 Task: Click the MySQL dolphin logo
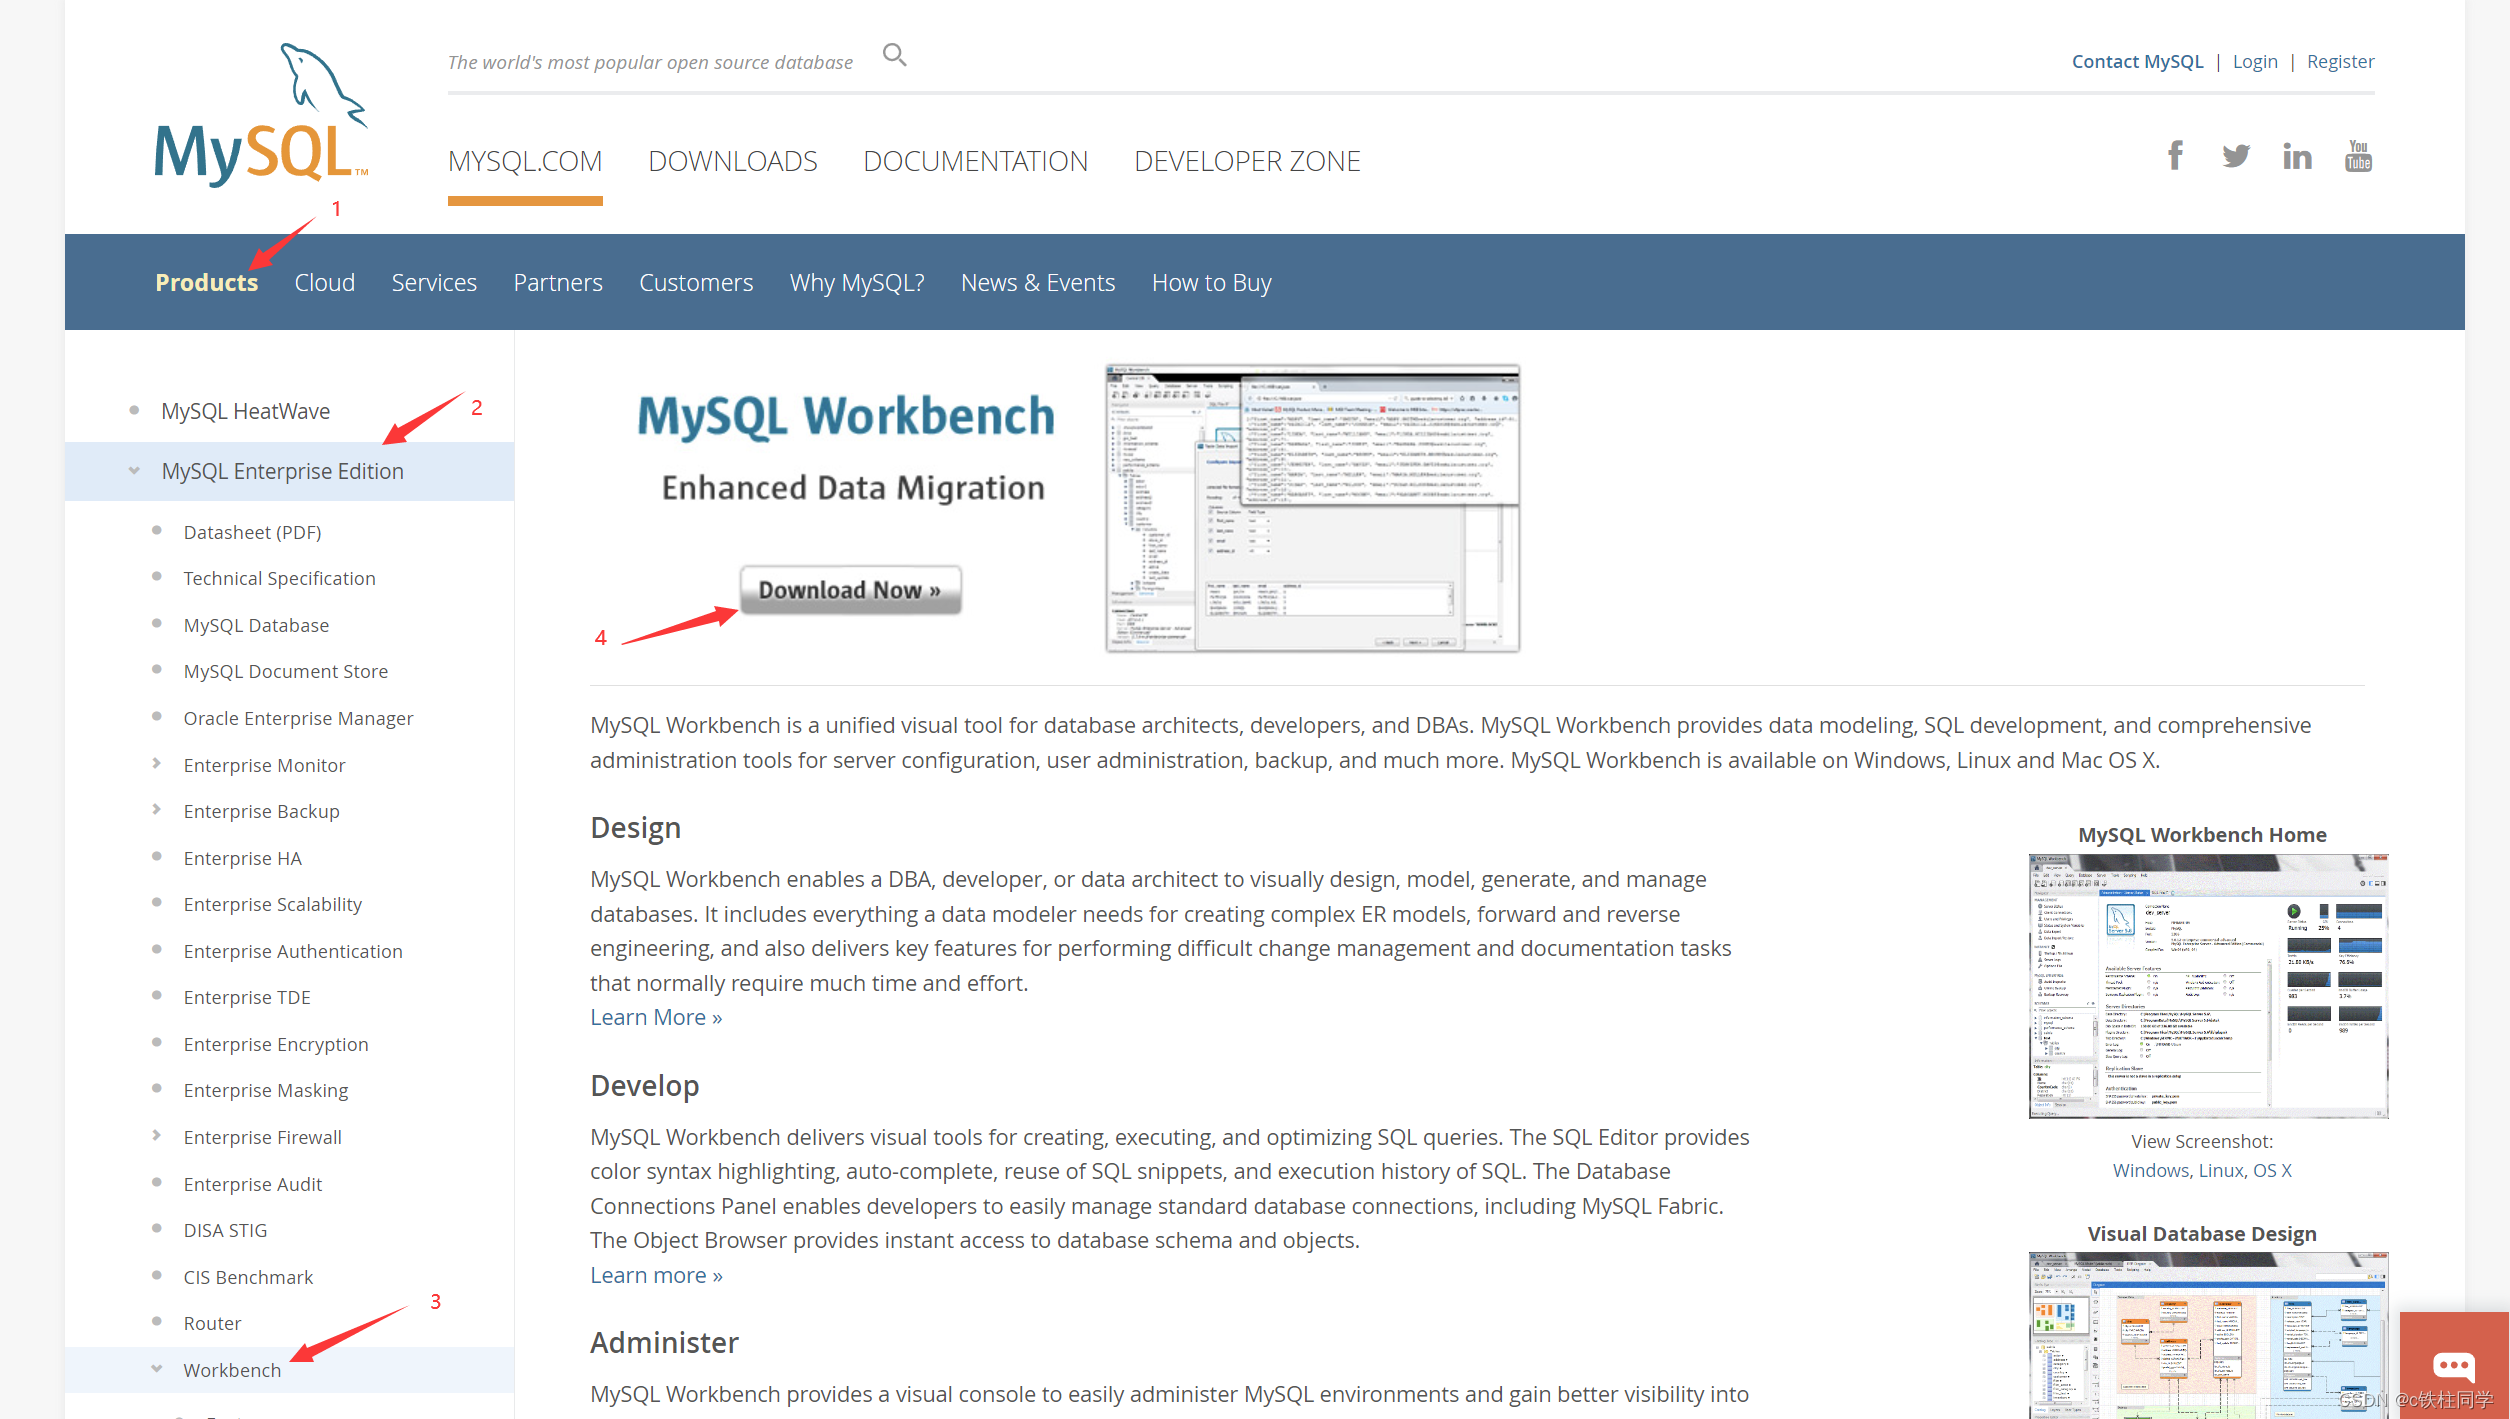click(x=261, y=114)
